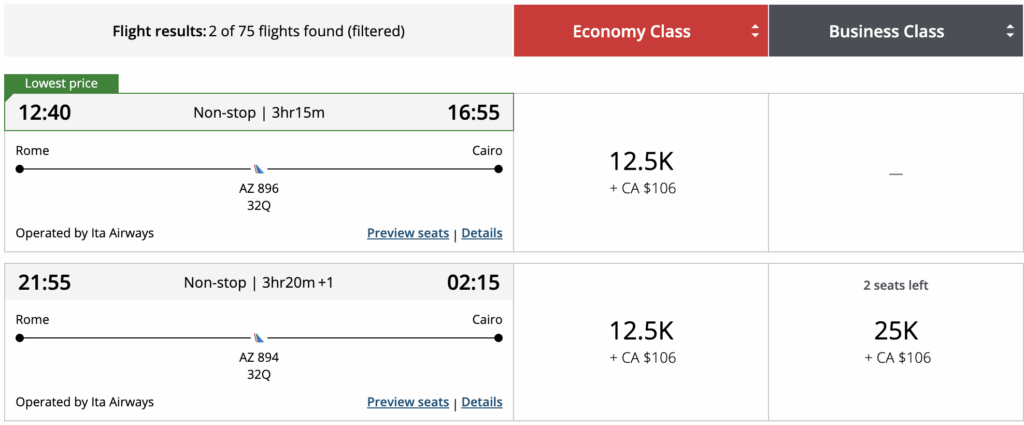Open Preview seats for the 21:55 flight

408,402
